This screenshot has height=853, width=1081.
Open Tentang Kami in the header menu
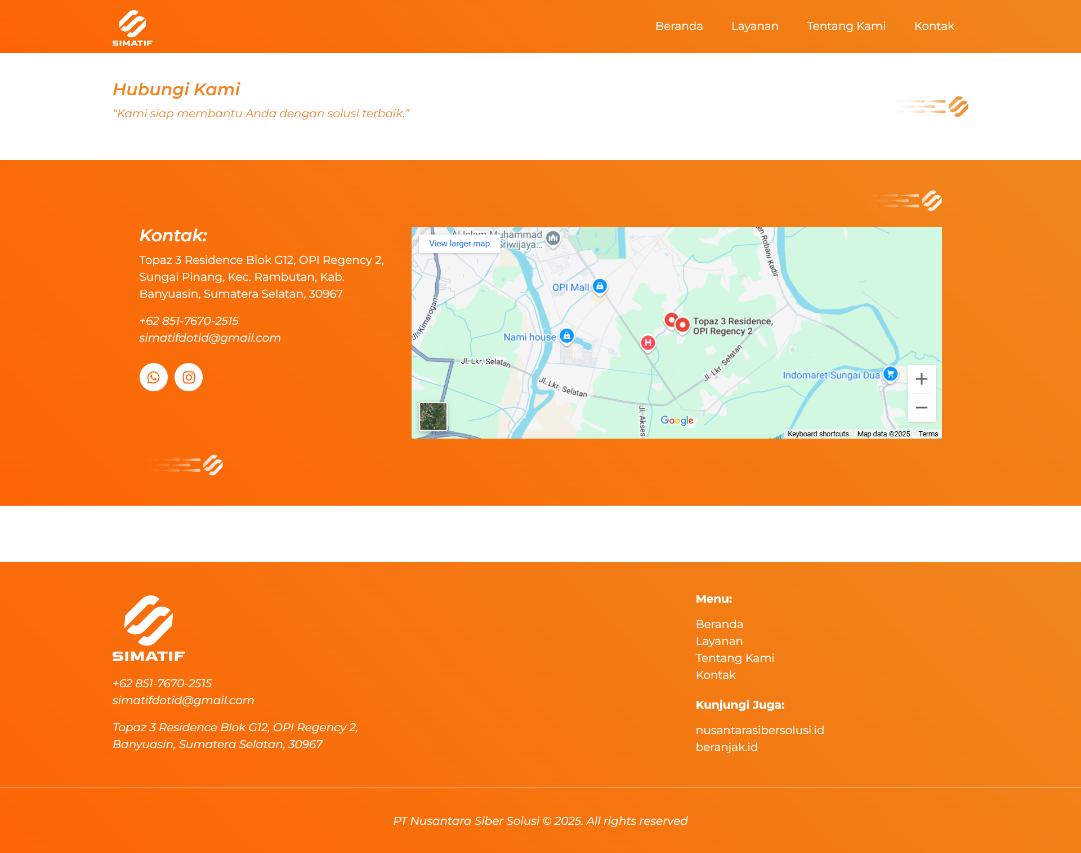pyautogui.click(x=846, y=26)
